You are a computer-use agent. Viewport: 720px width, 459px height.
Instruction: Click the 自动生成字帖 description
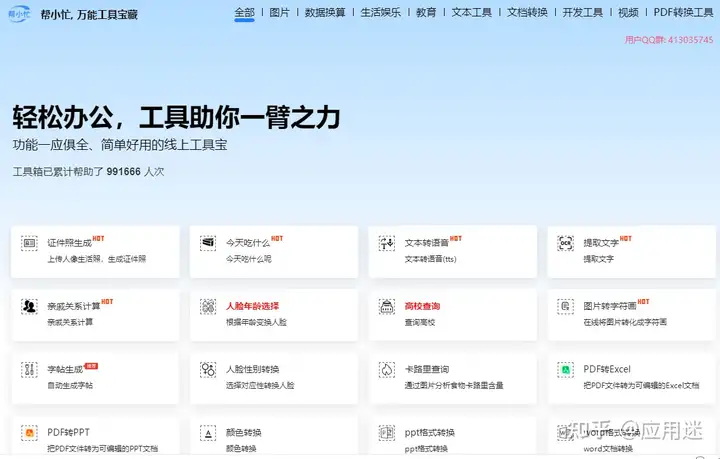(70, 386)
